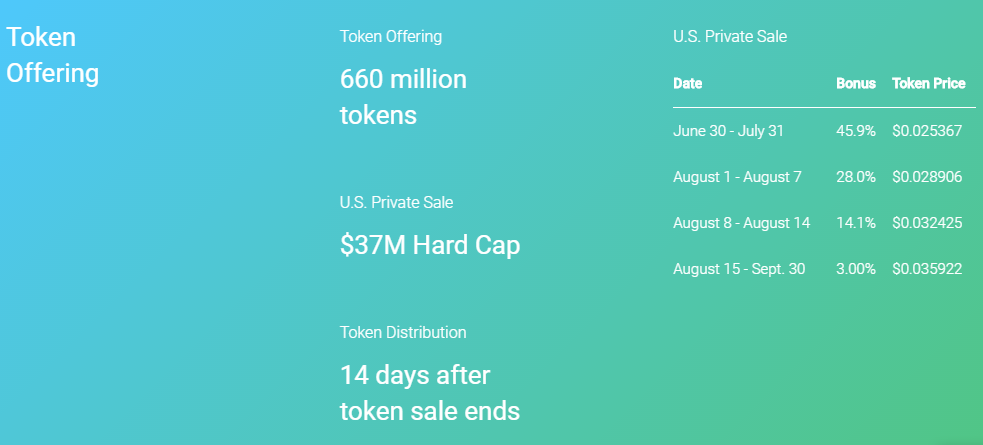Select the August 8 - August 14 row
The image size is (983, 445).
[x=824, y=222]
